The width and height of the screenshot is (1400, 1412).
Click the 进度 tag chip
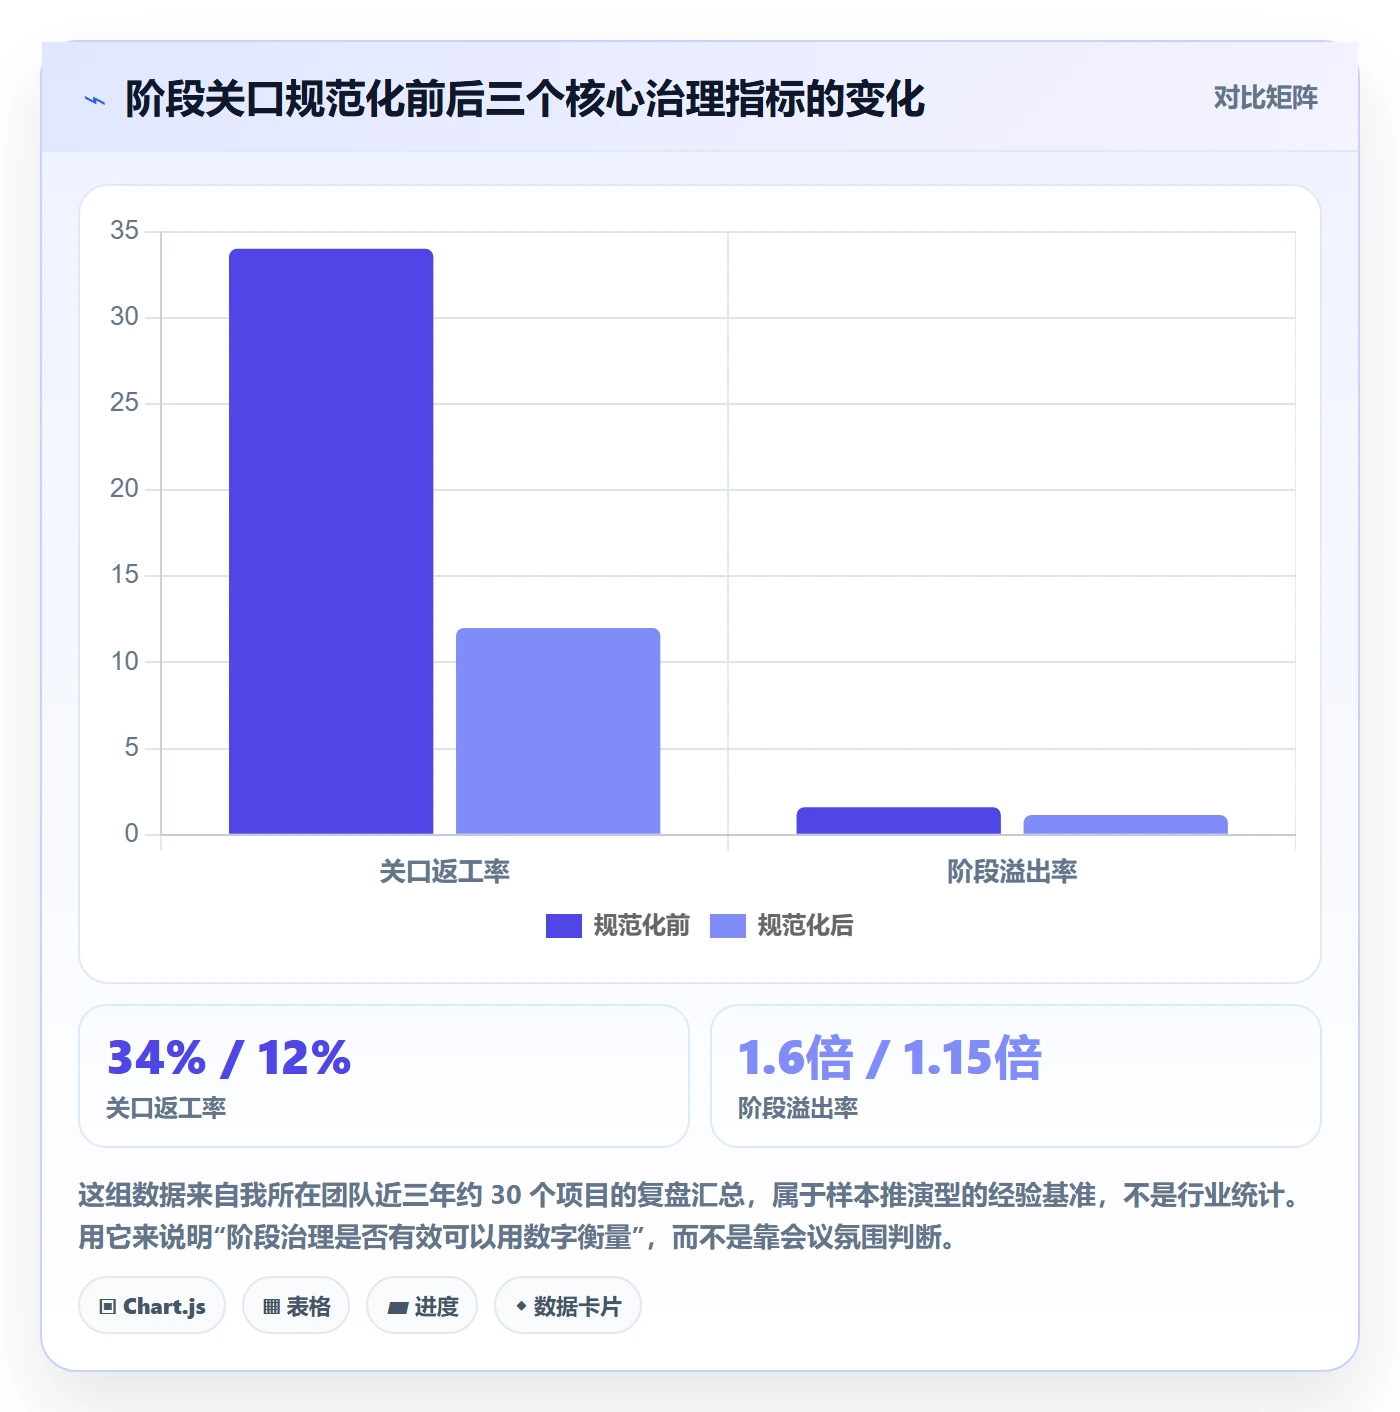(422, 1306)
